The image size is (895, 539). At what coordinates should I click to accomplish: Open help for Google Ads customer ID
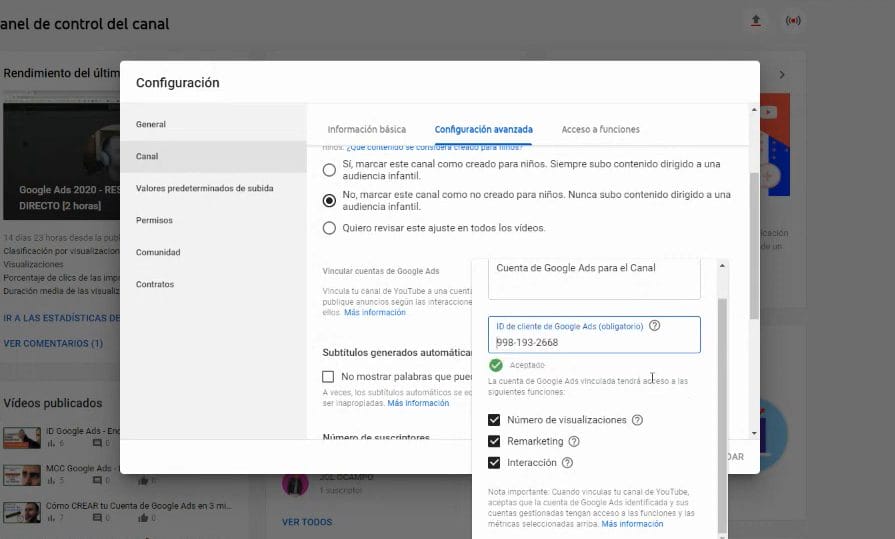pos(655,325)
